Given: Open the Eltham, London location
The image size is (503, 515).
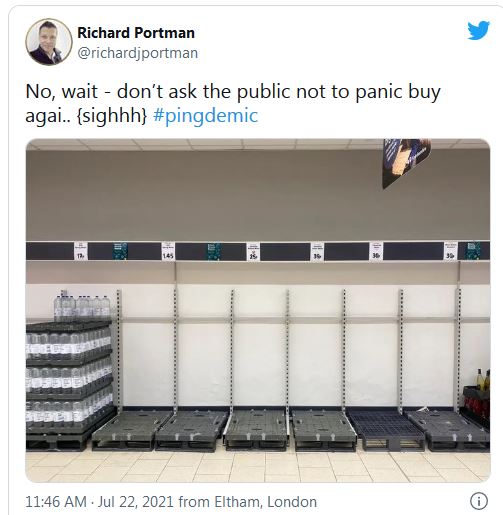Looking at the screenshot, I should tap(265, 502).
